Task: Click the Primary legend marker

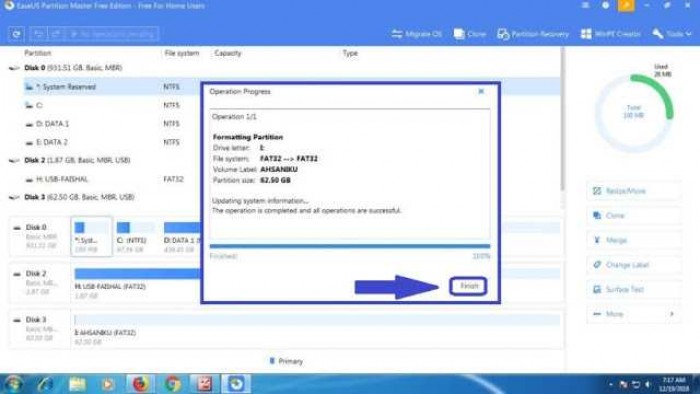Action: (x=272, y=361)
